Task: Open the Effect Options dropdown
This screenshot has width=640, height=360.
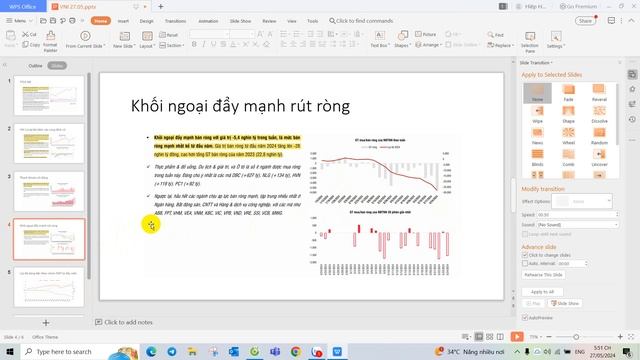Action: pyautogui.click(x=582, y=201)
